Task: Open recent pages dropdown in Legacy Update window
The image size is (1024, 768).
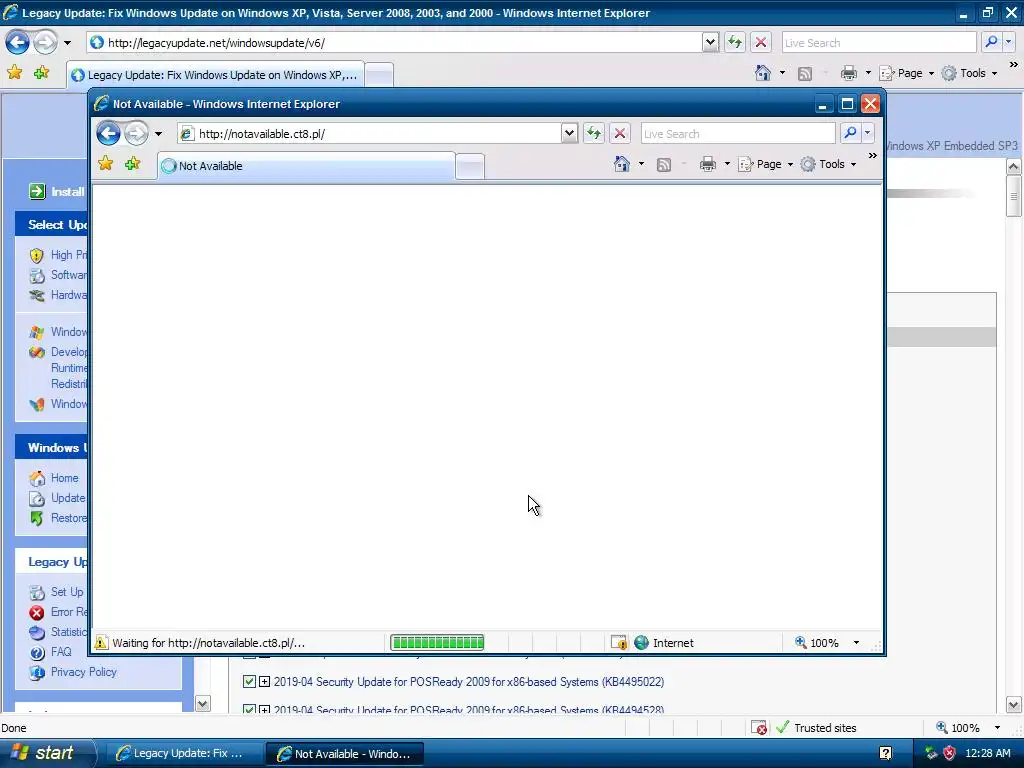Action: (x=67, y=43)
